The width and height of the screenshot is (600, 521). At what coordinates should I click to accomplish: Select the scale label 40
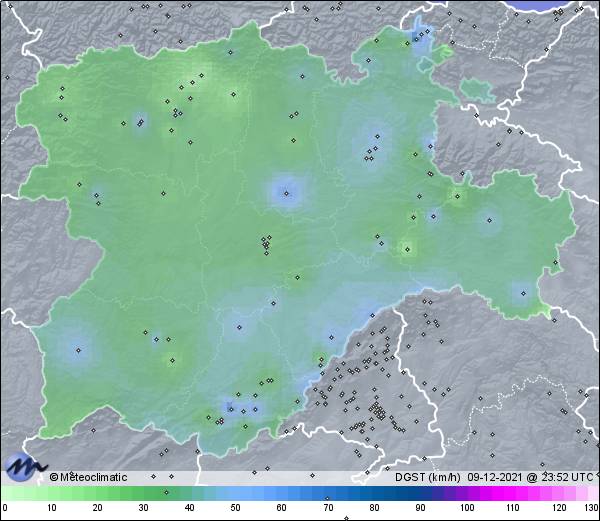pos(189,508)
